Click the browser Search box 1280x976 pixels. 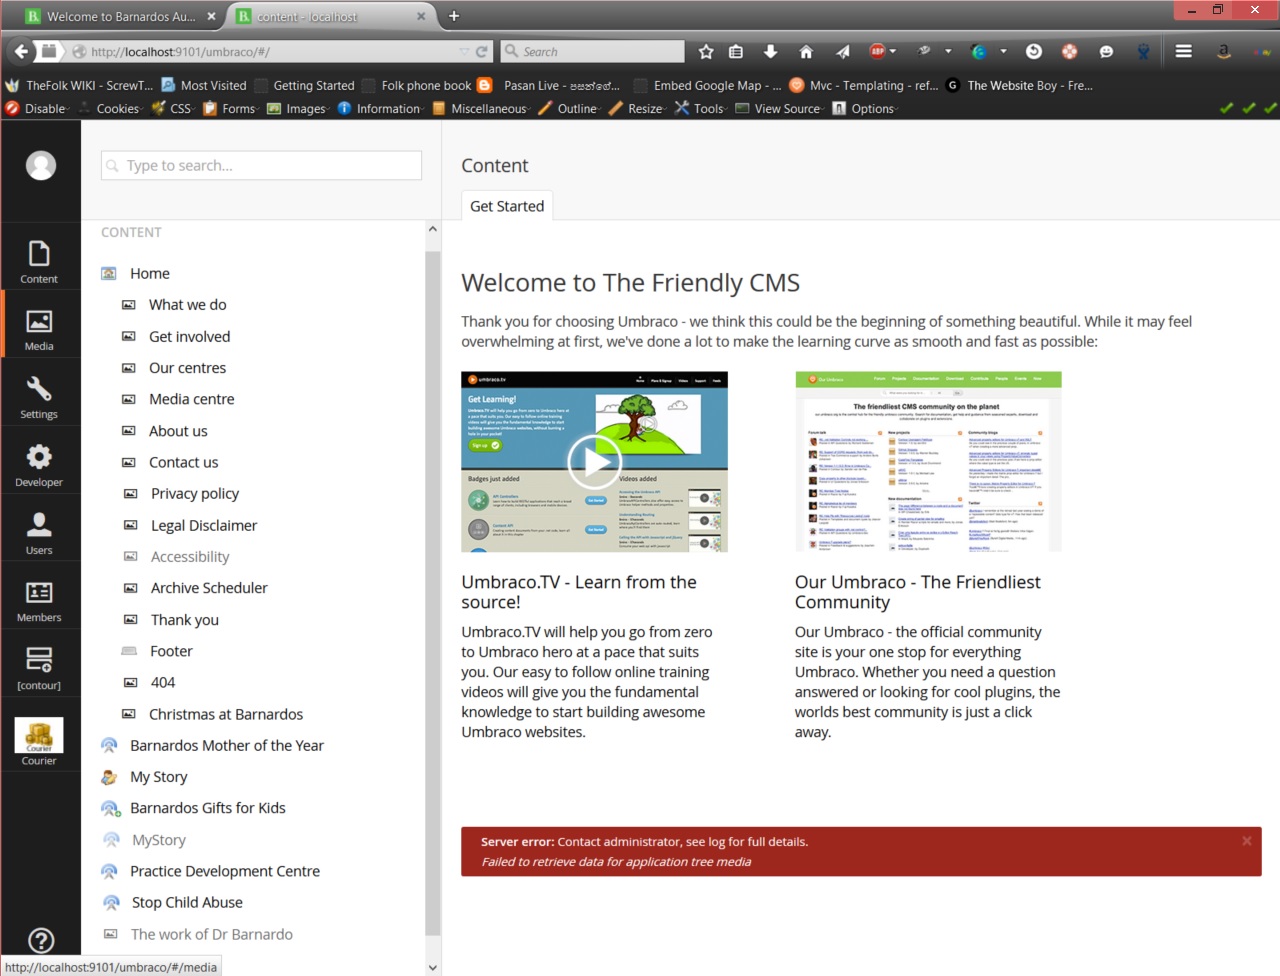pyautogui.click(x=592, y=51)
